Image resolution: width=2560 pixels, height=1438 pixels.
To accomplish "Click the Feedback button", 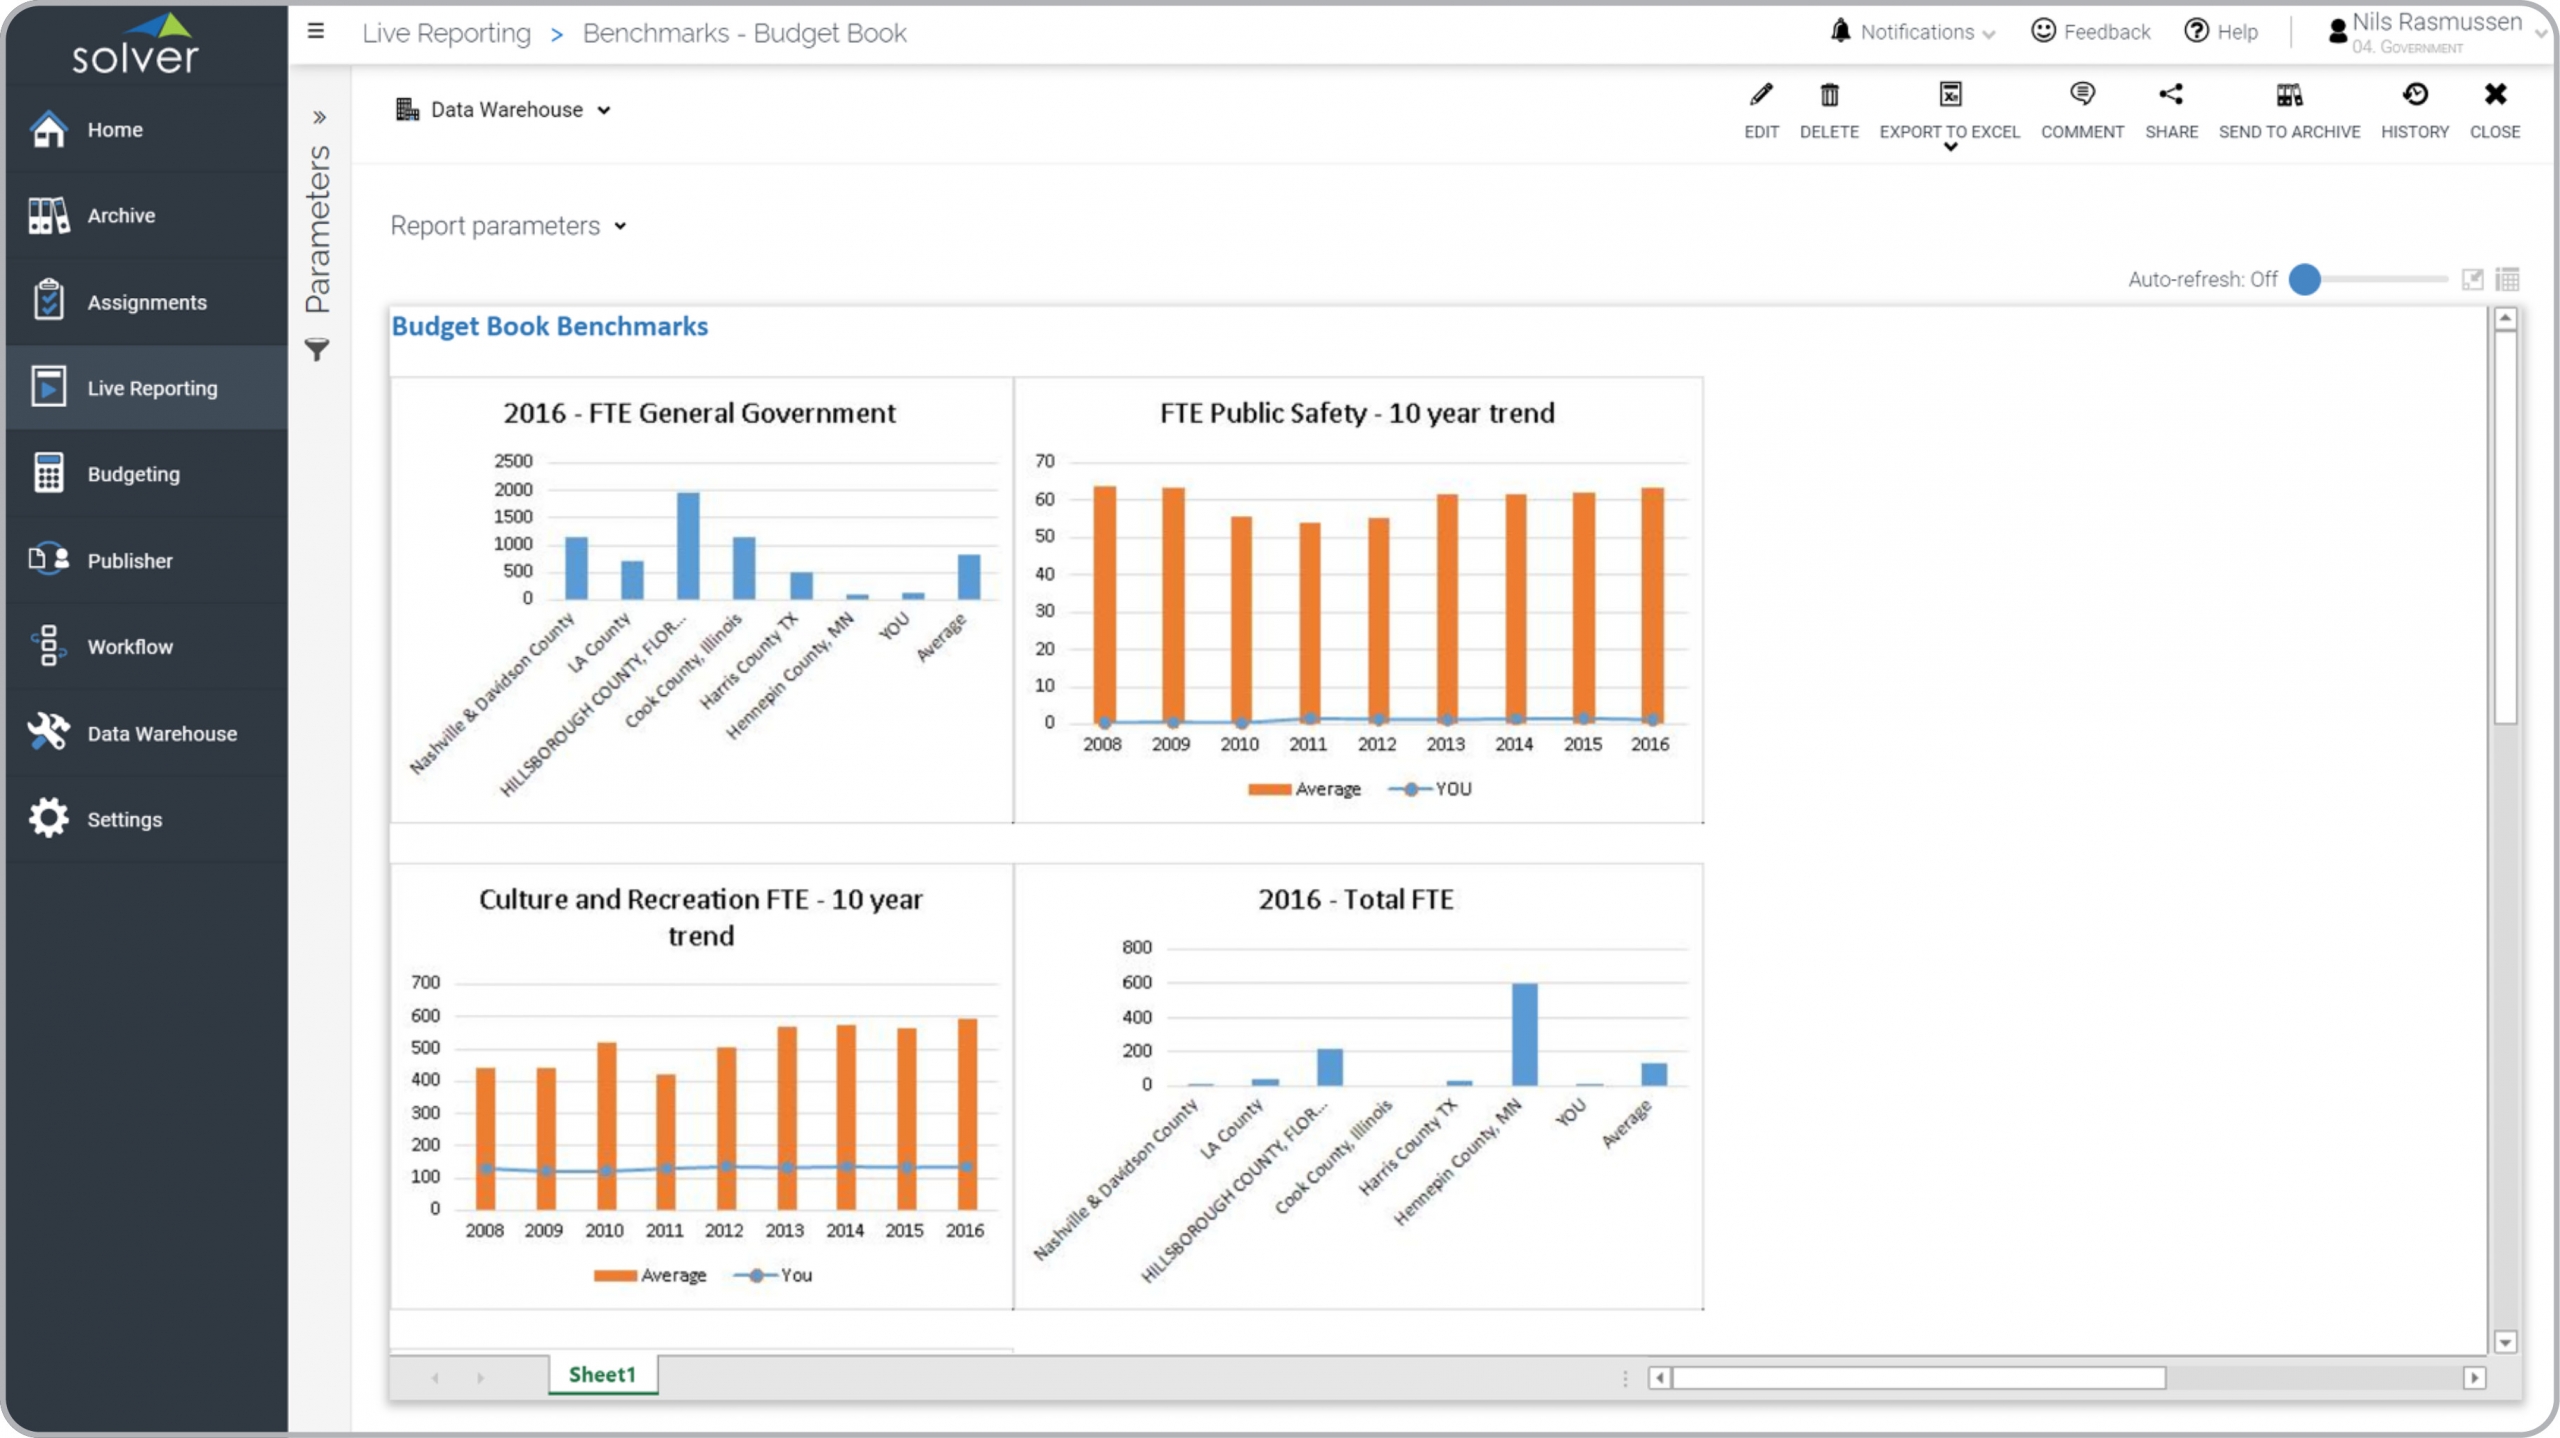I will (x=2090, y=32).
